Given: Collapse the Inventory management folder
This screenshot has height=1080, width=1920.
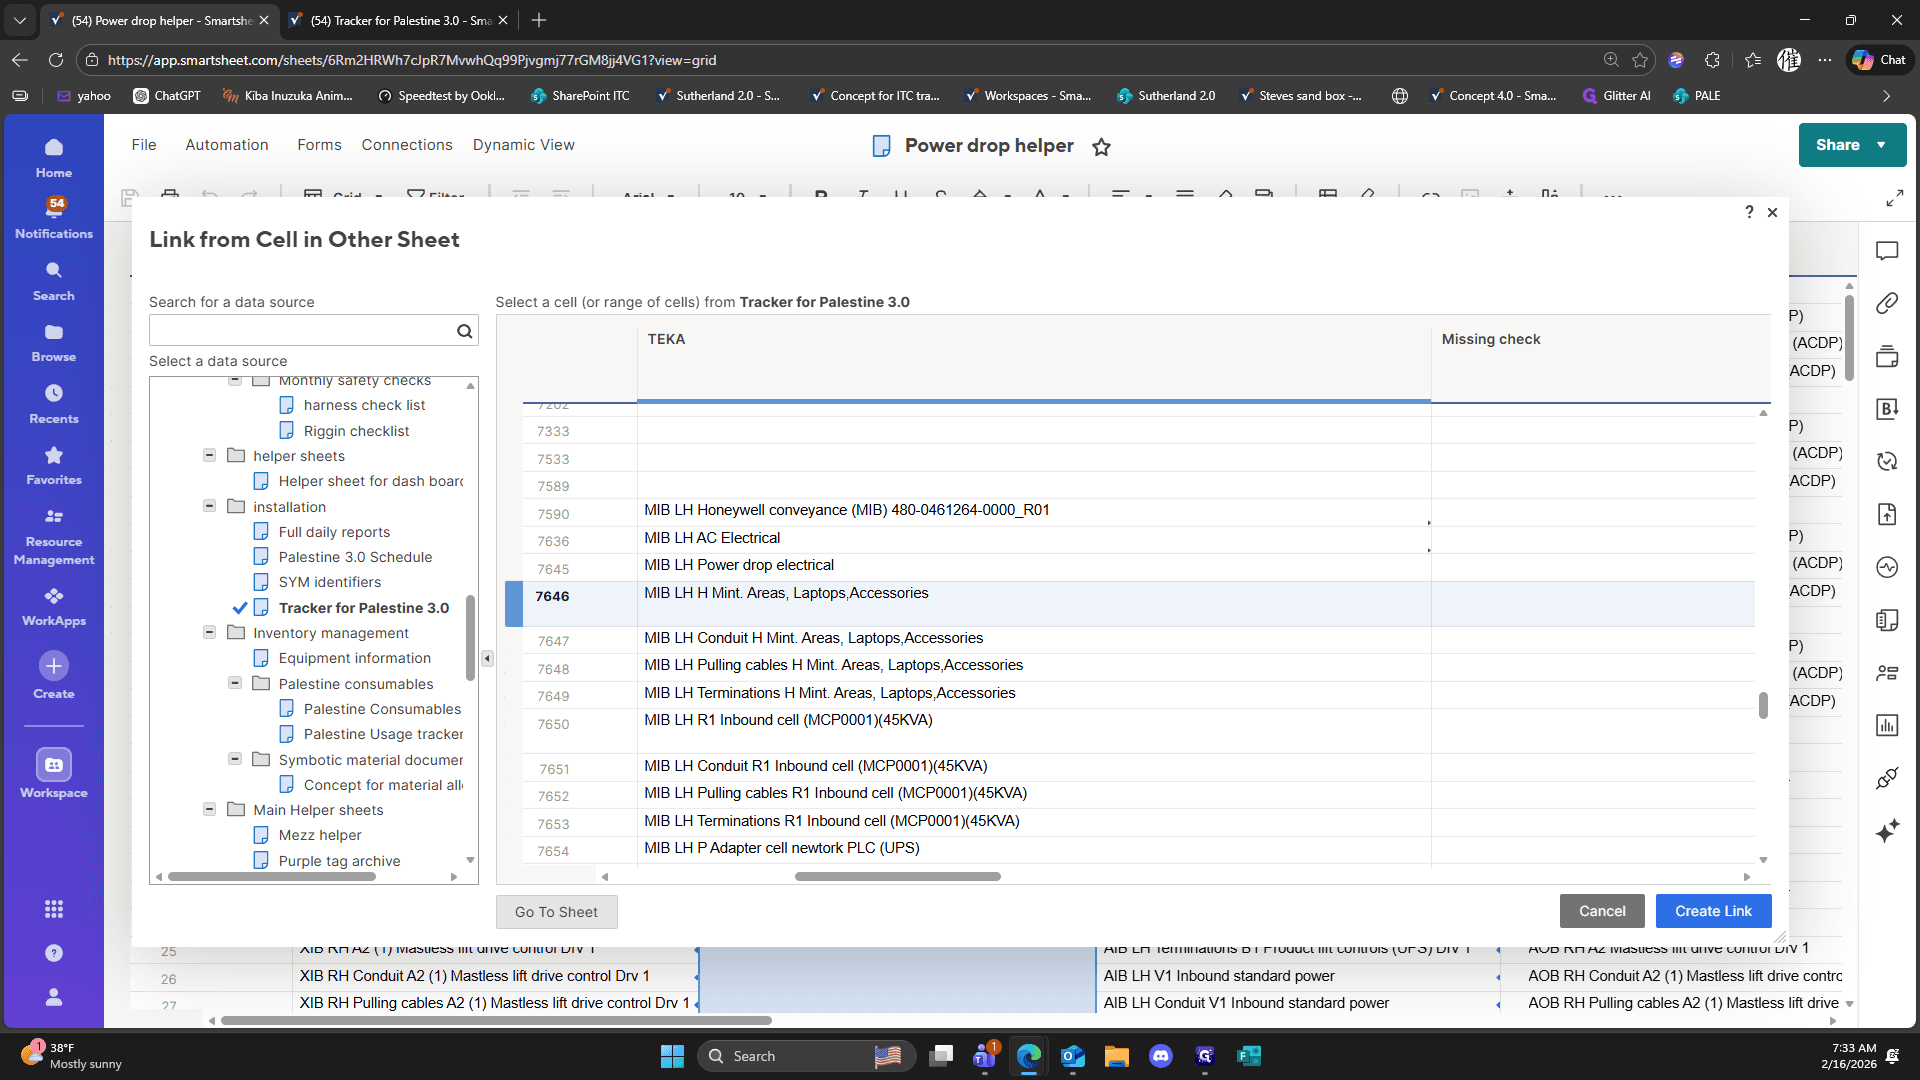Looking at the screenshot, I should click(x=210, y=632).
